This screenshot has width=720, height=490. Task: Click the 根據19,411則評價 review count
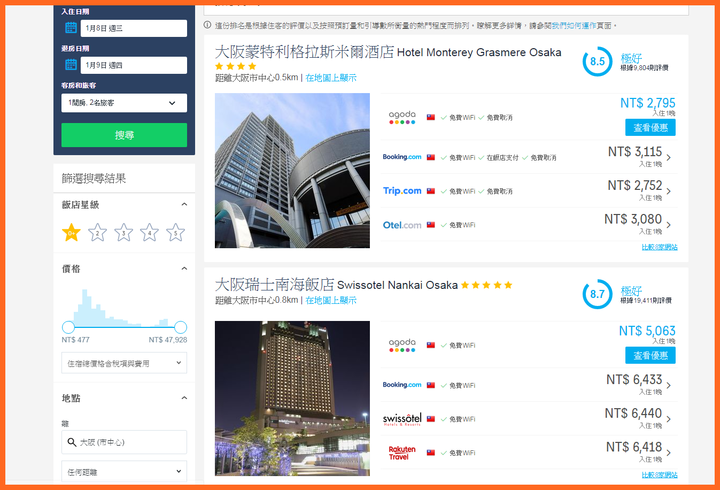coord(646,300)
